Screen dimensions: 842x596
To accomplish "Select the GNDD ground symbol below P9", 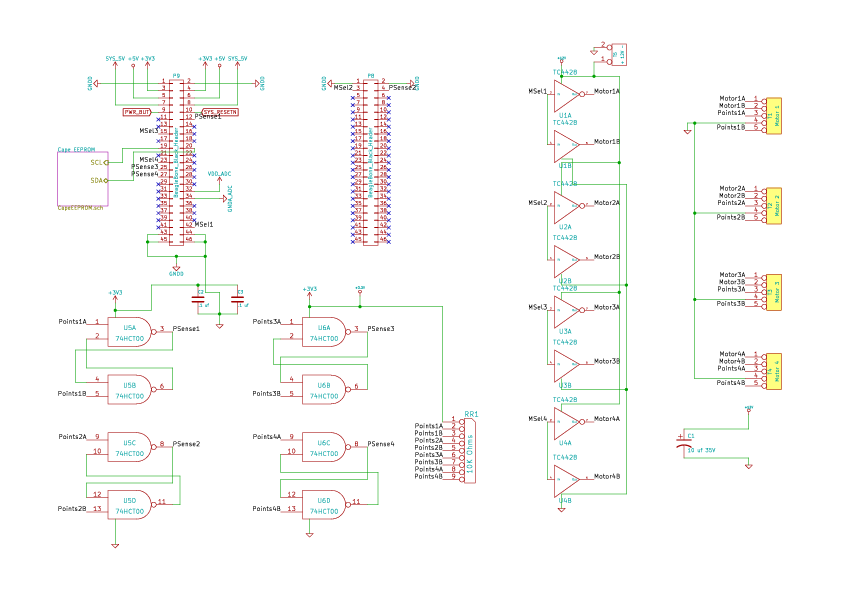I will (176, 270).
